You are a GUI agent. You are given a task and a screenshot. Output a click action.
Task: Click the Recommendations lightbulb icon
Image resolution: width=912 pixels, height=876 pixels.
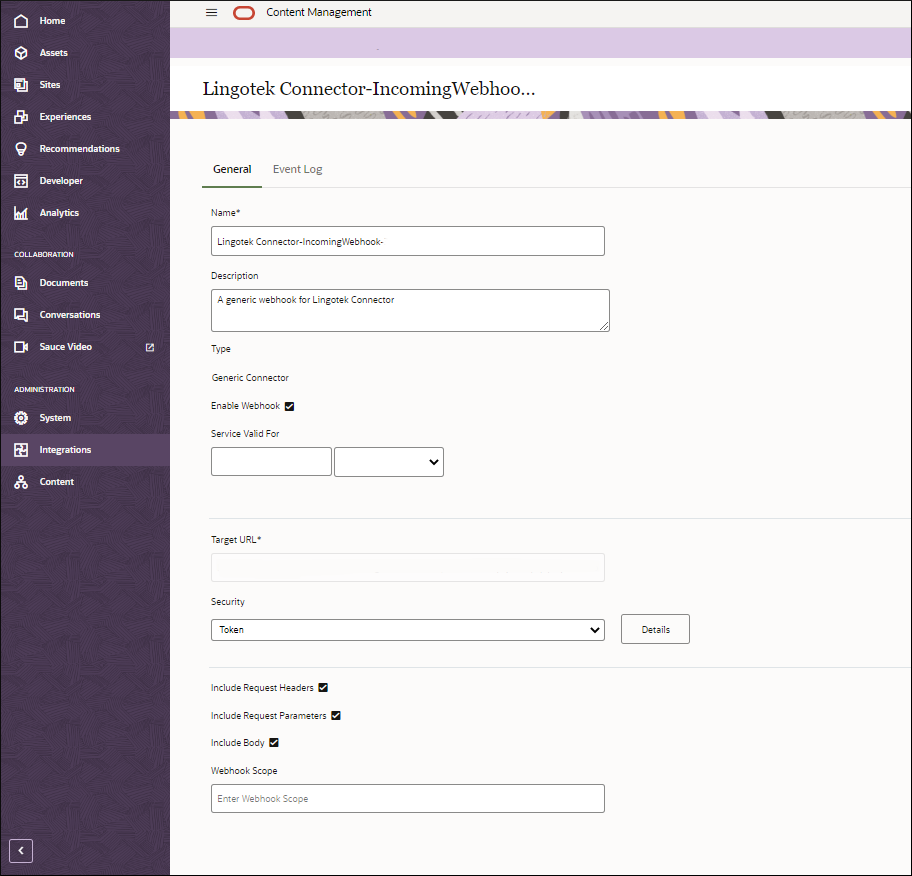(x=21, y=149)
